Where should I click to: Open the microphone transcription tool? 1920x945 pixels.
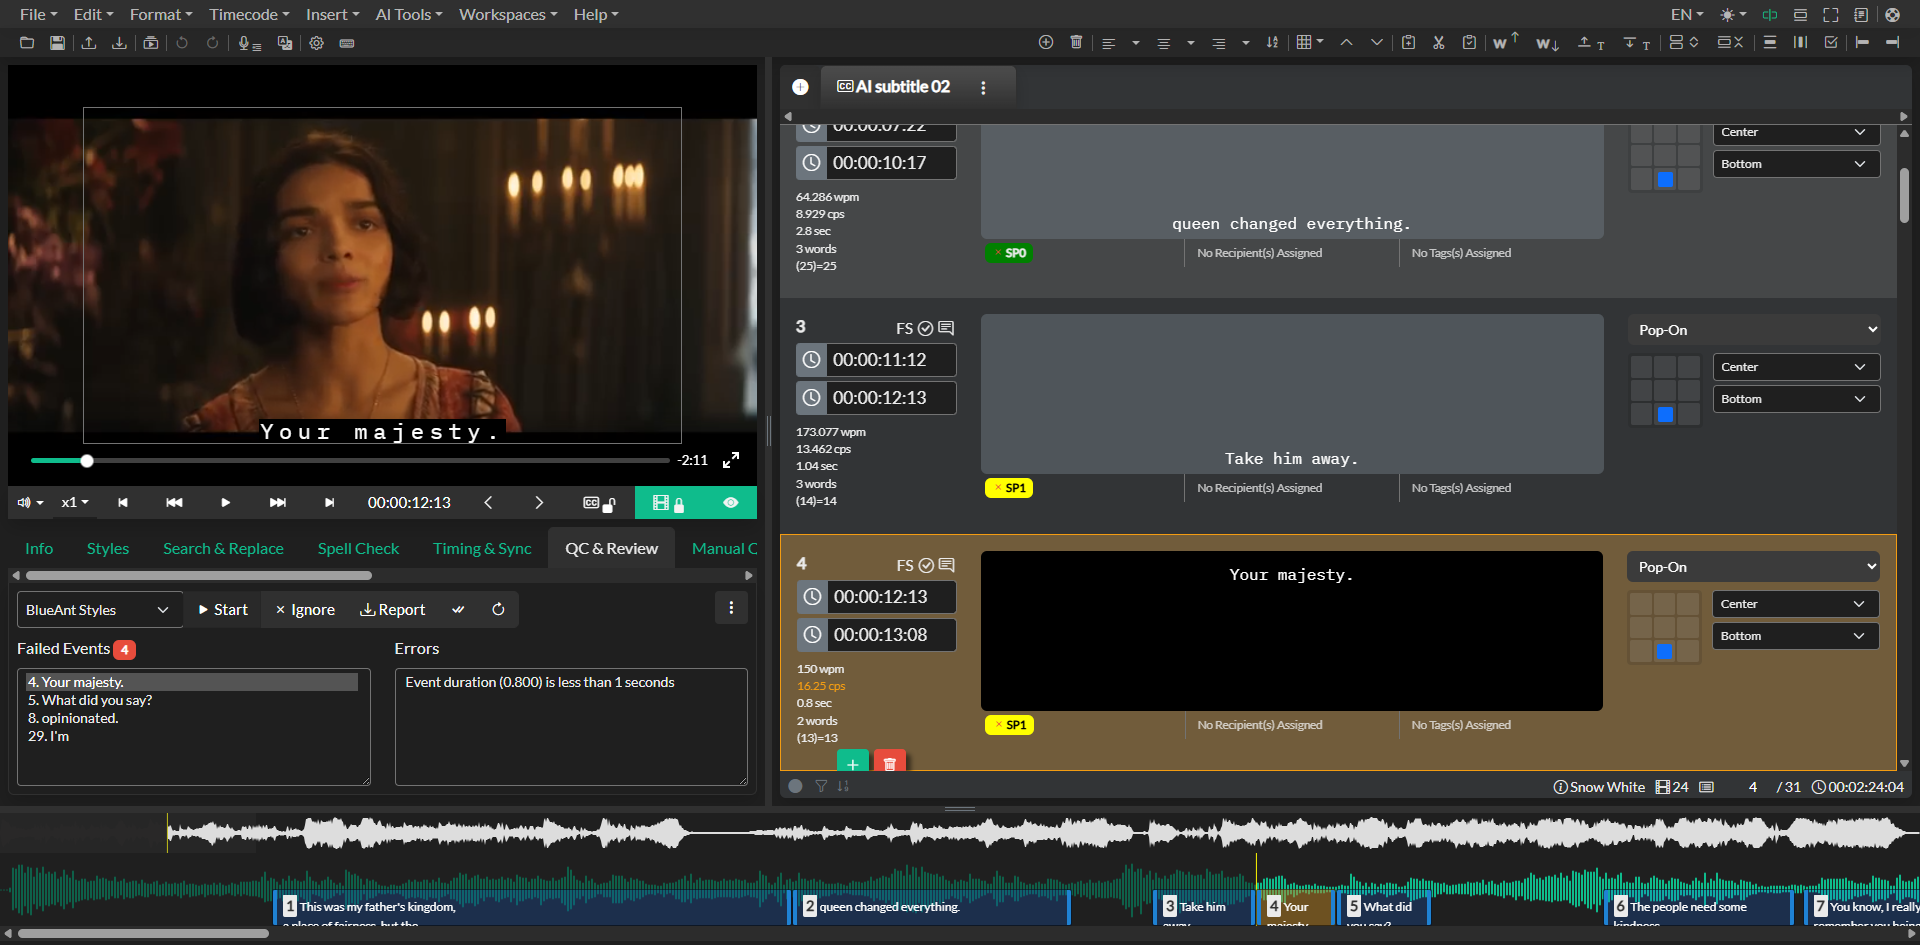249,43
